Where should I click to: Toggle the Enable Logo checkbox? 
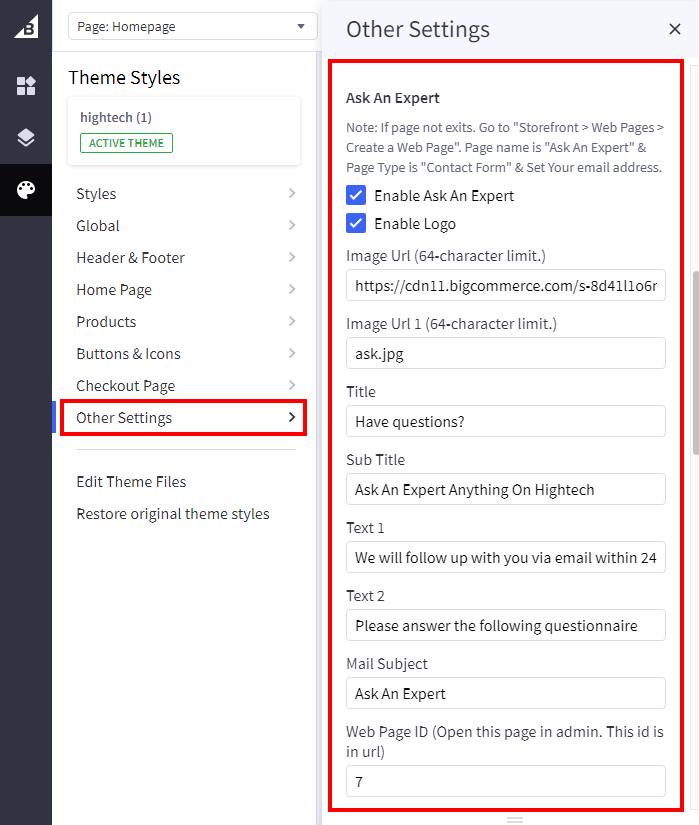click(x=356, y=223)
